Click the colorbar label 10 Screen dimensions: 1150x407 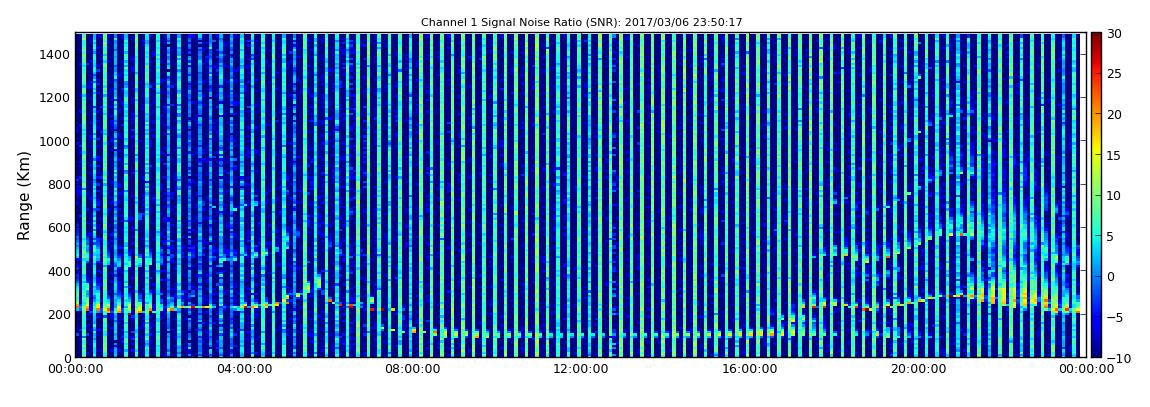point(1114,196)
